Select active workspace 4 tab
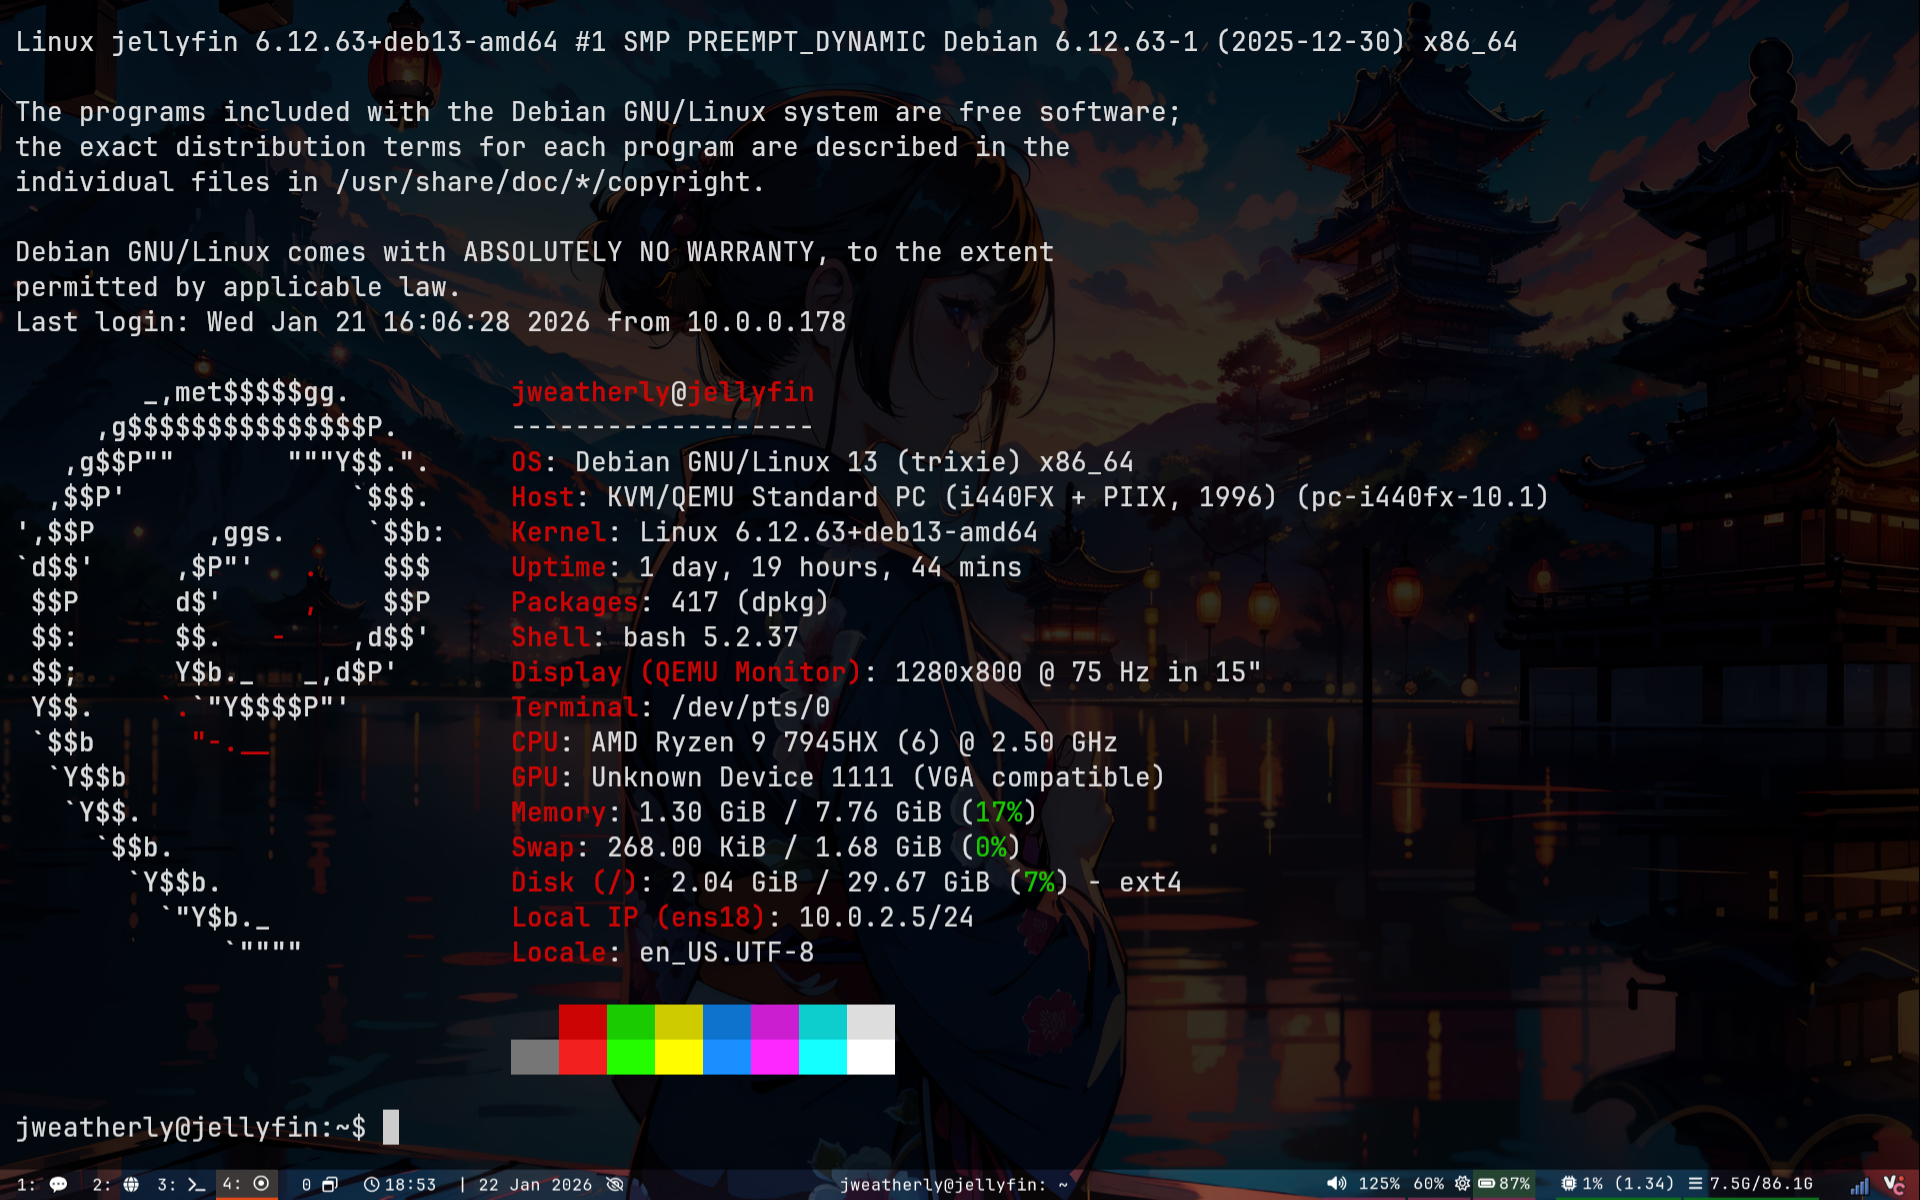This screenshot has height=1200, width=1920. pyautogui.click(x=247, y=1184)
